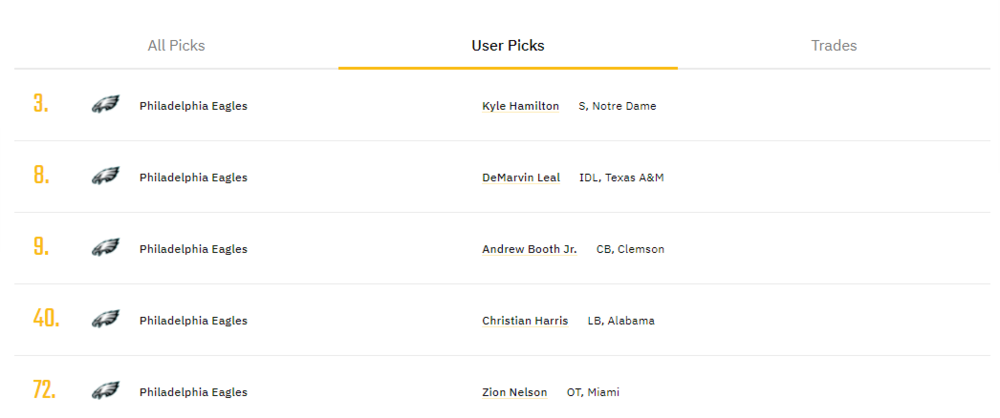1000x418 pixels.
Task: Click the "IDL, Texas A&M" position text
Action: (621, 178)
